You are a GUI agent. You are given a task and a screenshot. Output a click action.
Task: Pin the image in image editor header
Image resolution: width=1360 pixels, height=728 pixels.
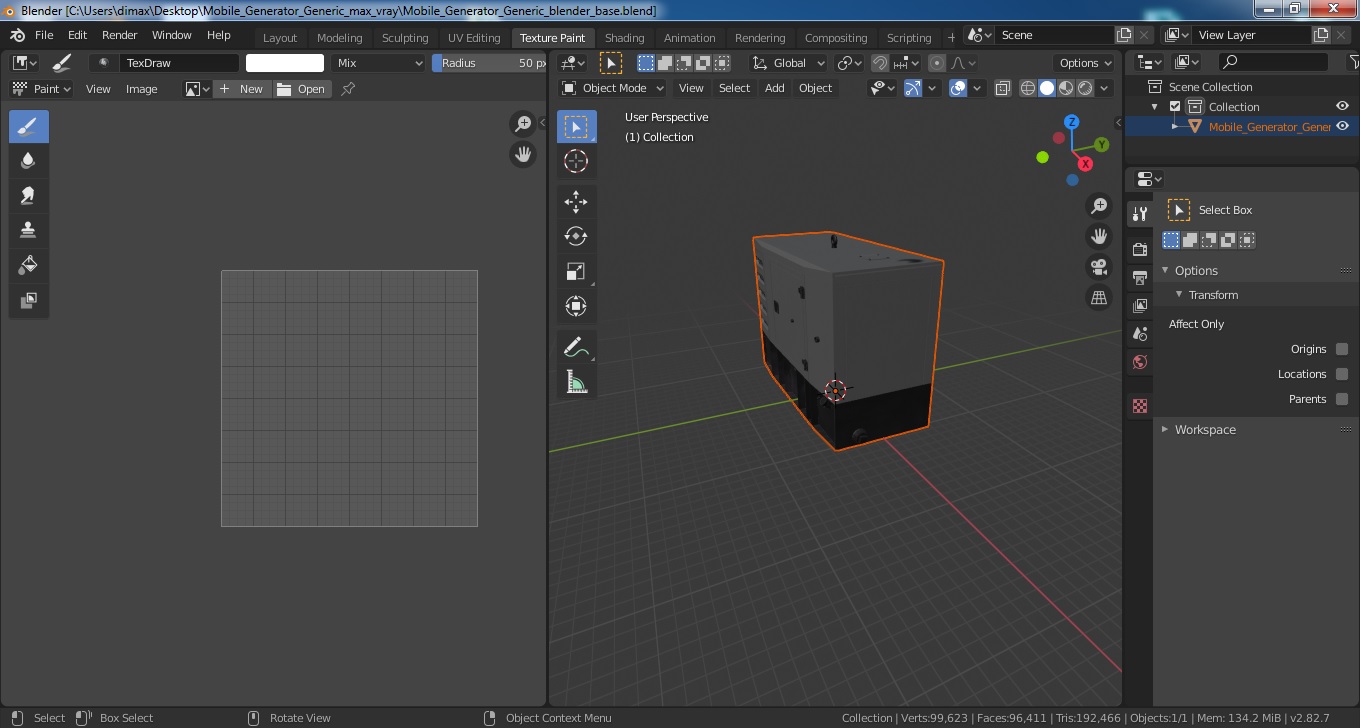tap(348, 89)
